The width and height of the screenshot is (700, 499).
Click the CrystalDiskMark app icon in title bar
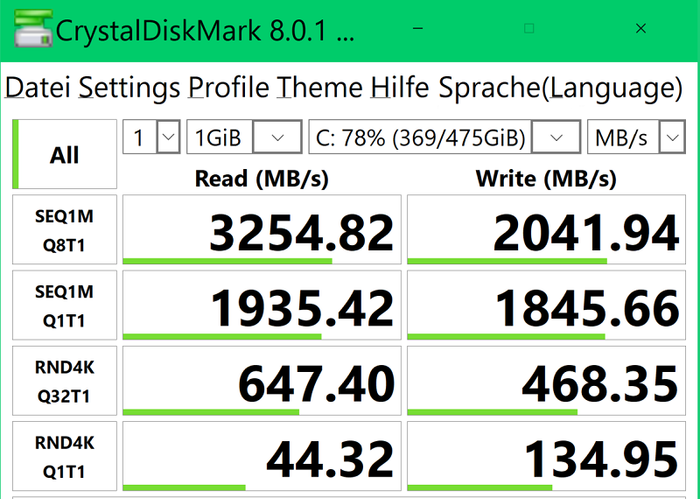tap(33, 29)
